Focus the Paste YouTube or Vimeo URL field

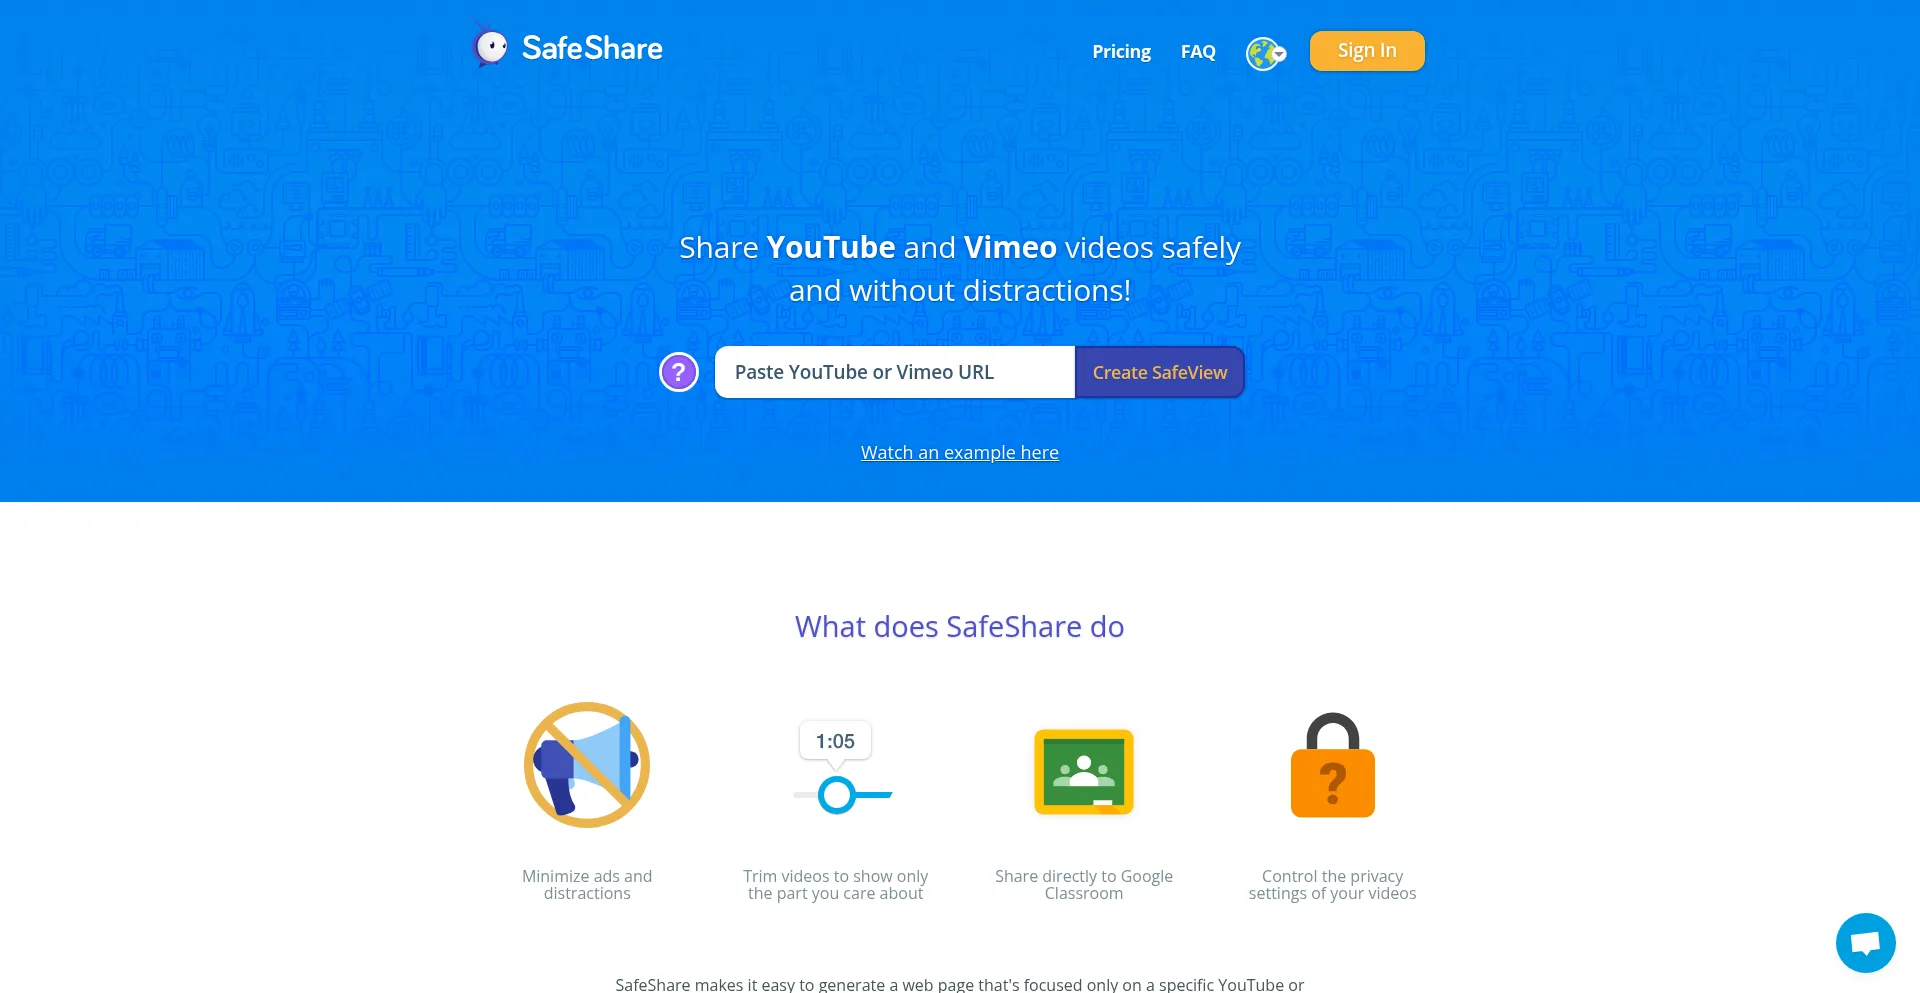point(895,372)
